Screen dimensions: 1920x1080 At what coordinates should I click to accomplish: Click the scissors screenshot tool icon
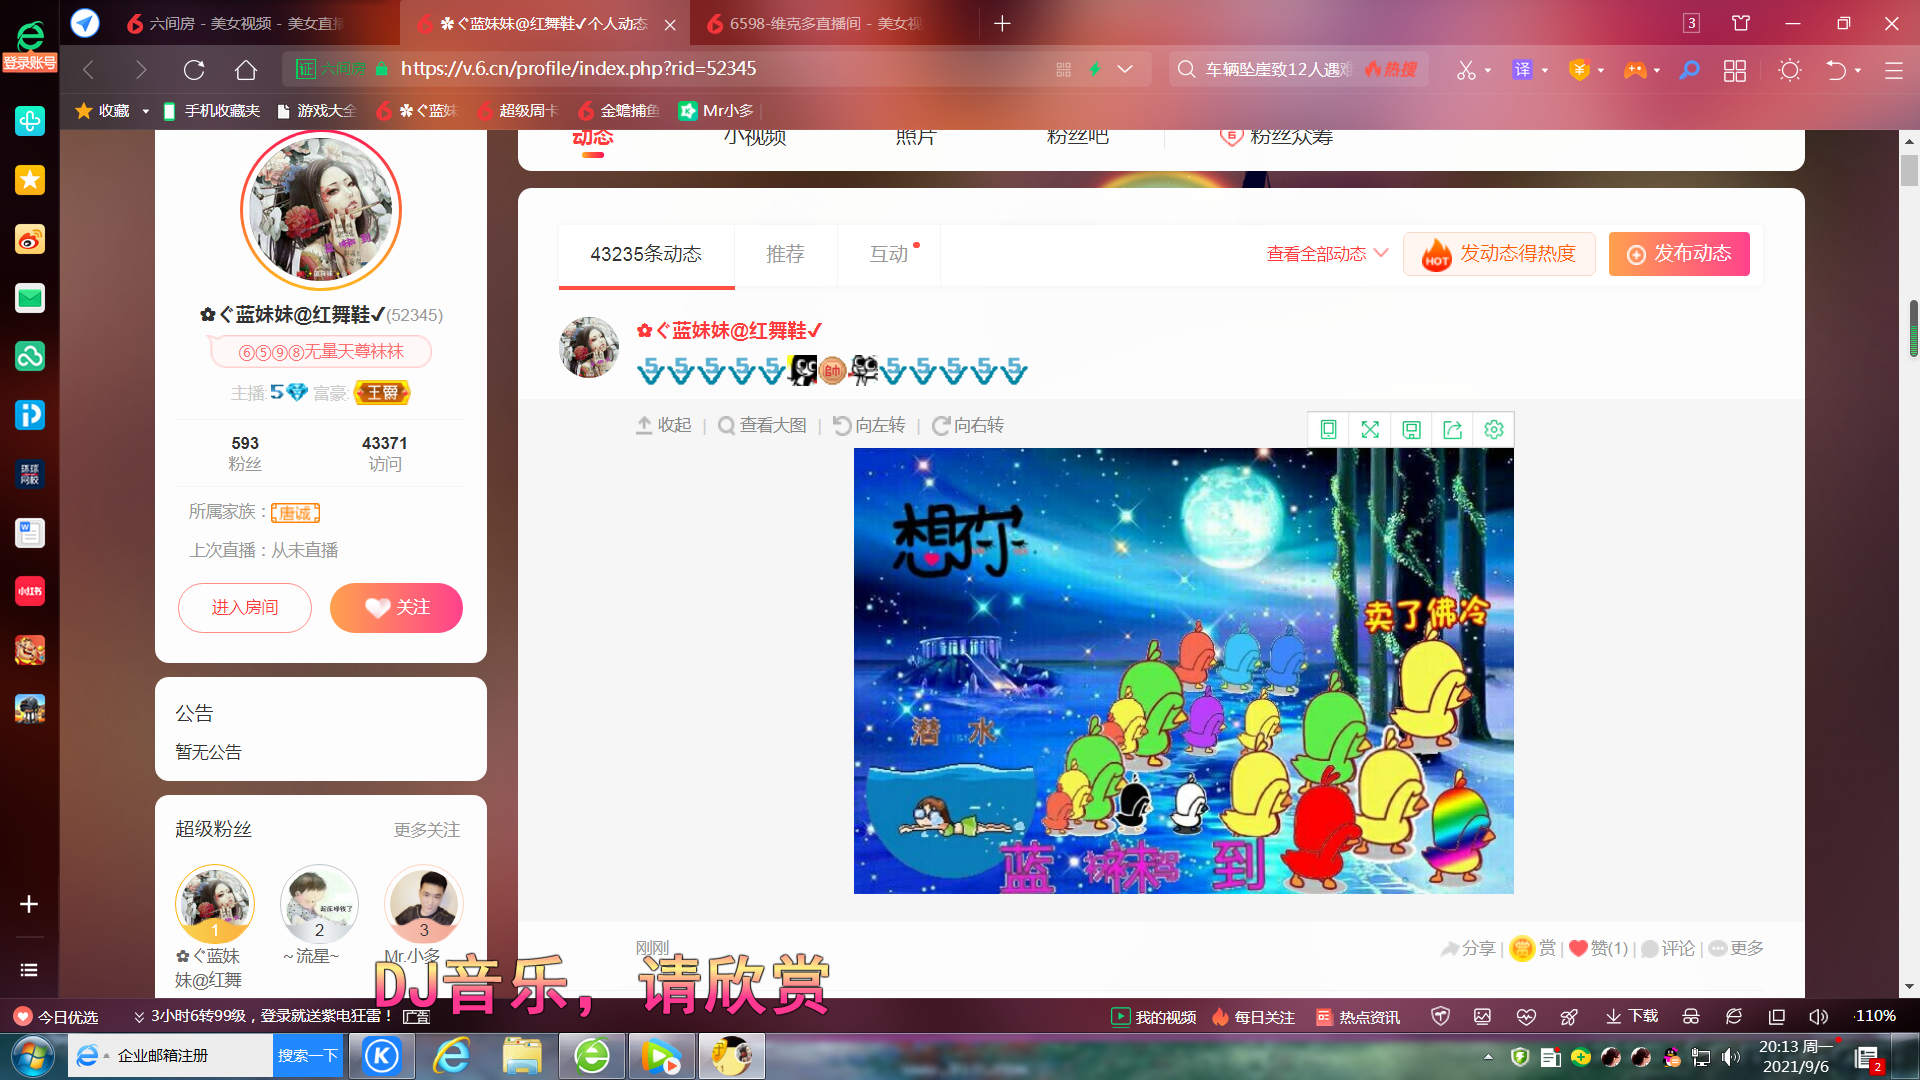pos(1466,69)
